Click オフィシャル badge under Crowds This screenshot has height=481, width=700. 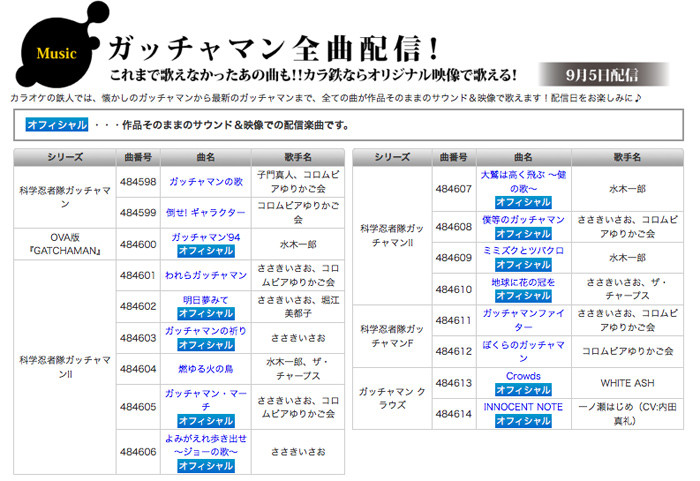pyautogui.click(x=523, y=390)
